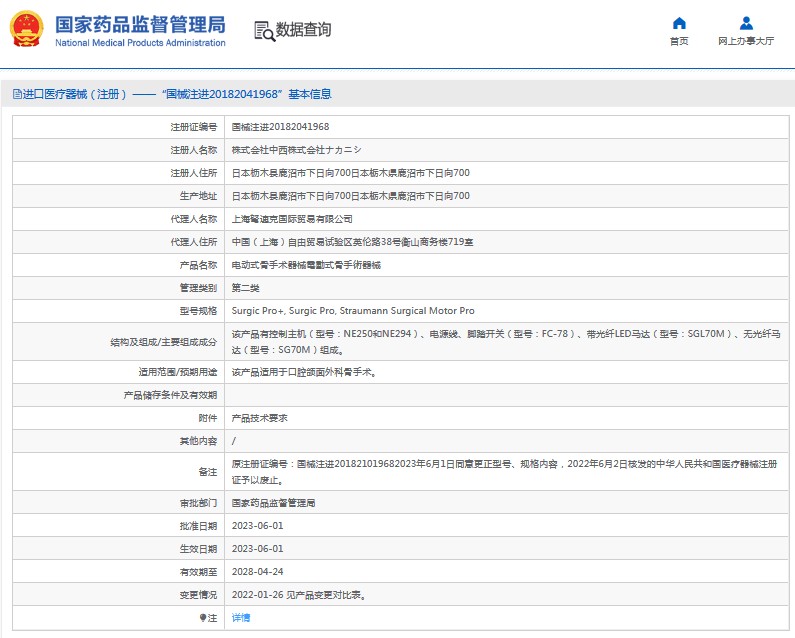Click the 管理类别 label cell

tap(119, 288)
